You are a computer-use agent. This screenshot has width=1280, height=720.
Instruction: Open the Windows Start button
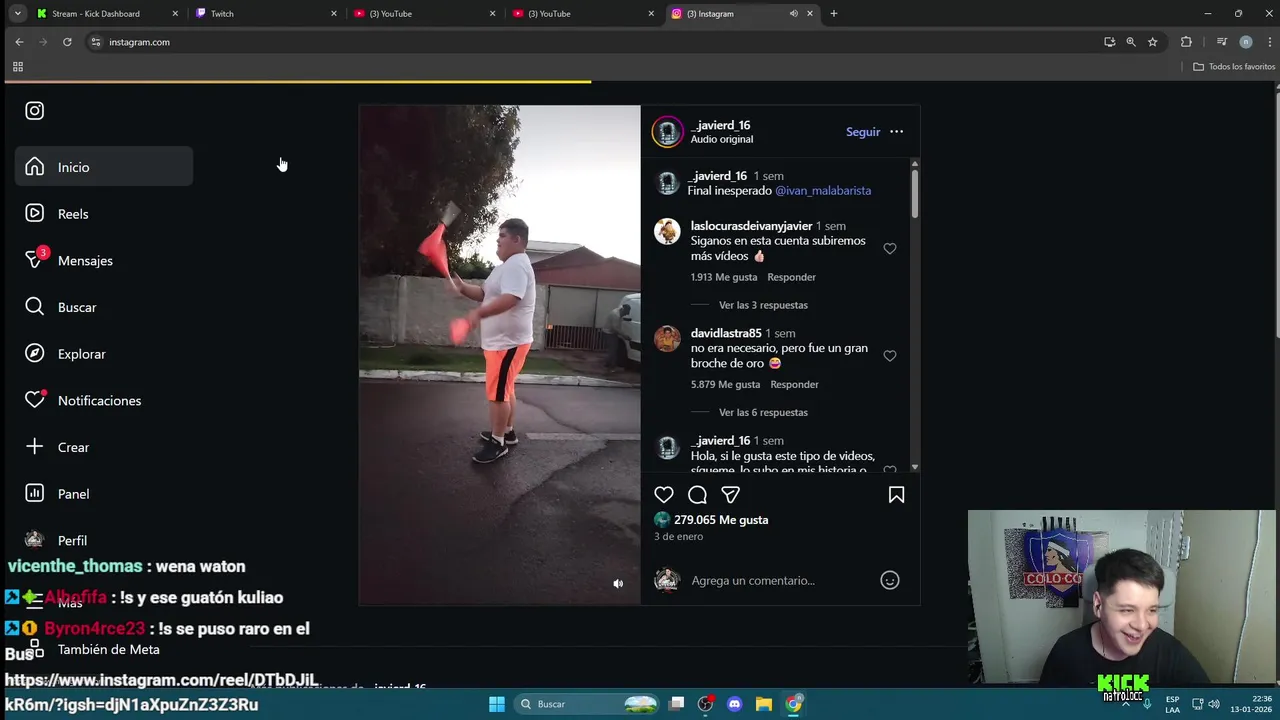click(497, 704)
